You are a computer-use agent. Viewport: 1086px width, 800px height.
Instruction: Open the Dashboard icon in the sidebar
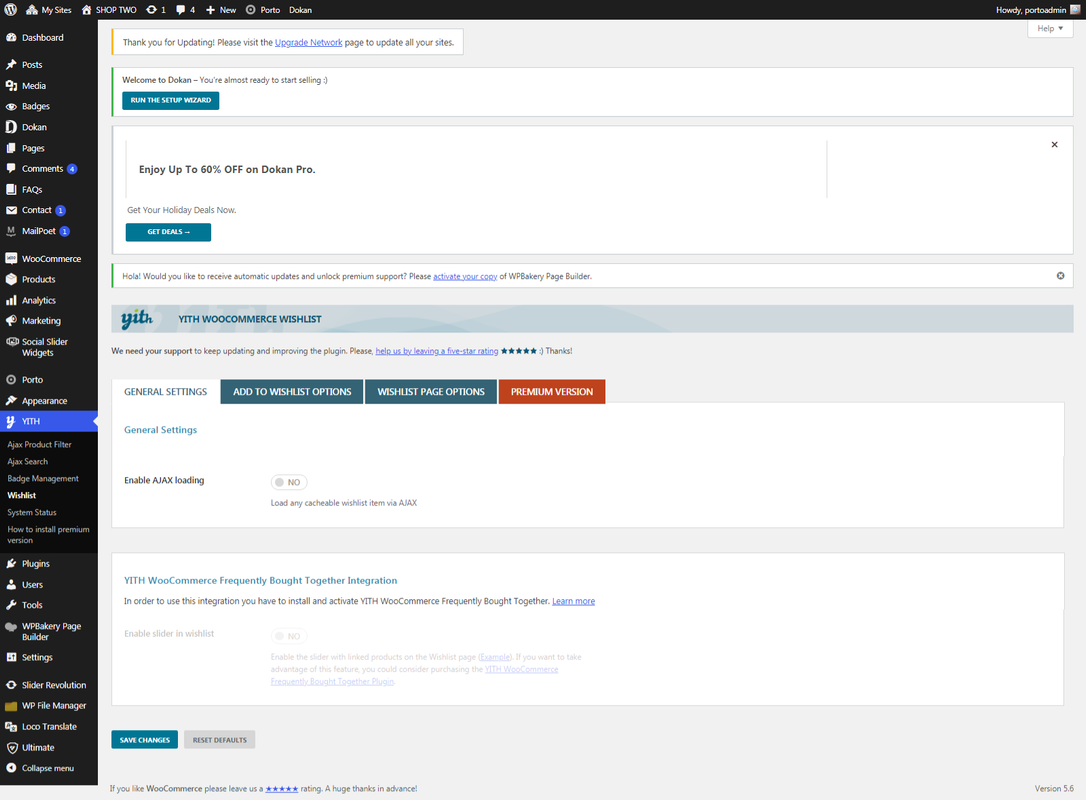click(11, 37)
